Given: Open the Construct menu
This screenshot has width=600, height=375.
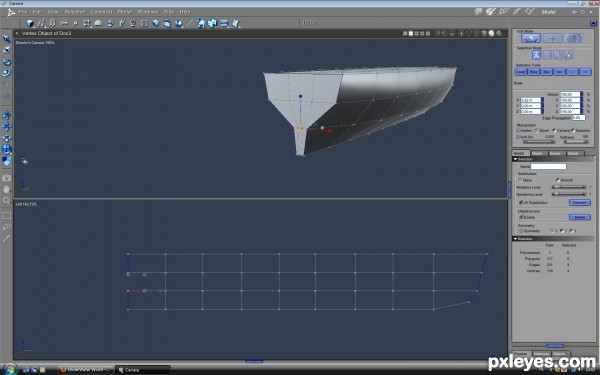Looking at the screenshot, I should click(101, 12).
